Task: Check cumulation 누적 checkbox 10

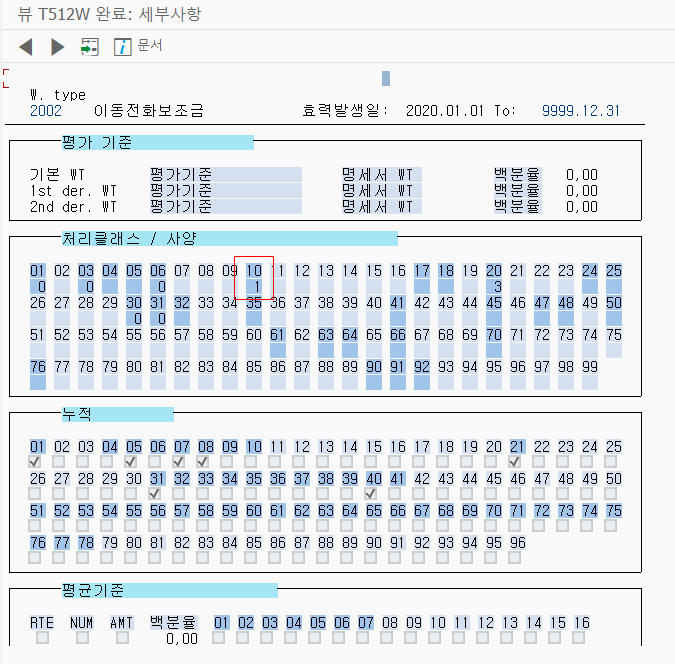Action: coord(251,462)
